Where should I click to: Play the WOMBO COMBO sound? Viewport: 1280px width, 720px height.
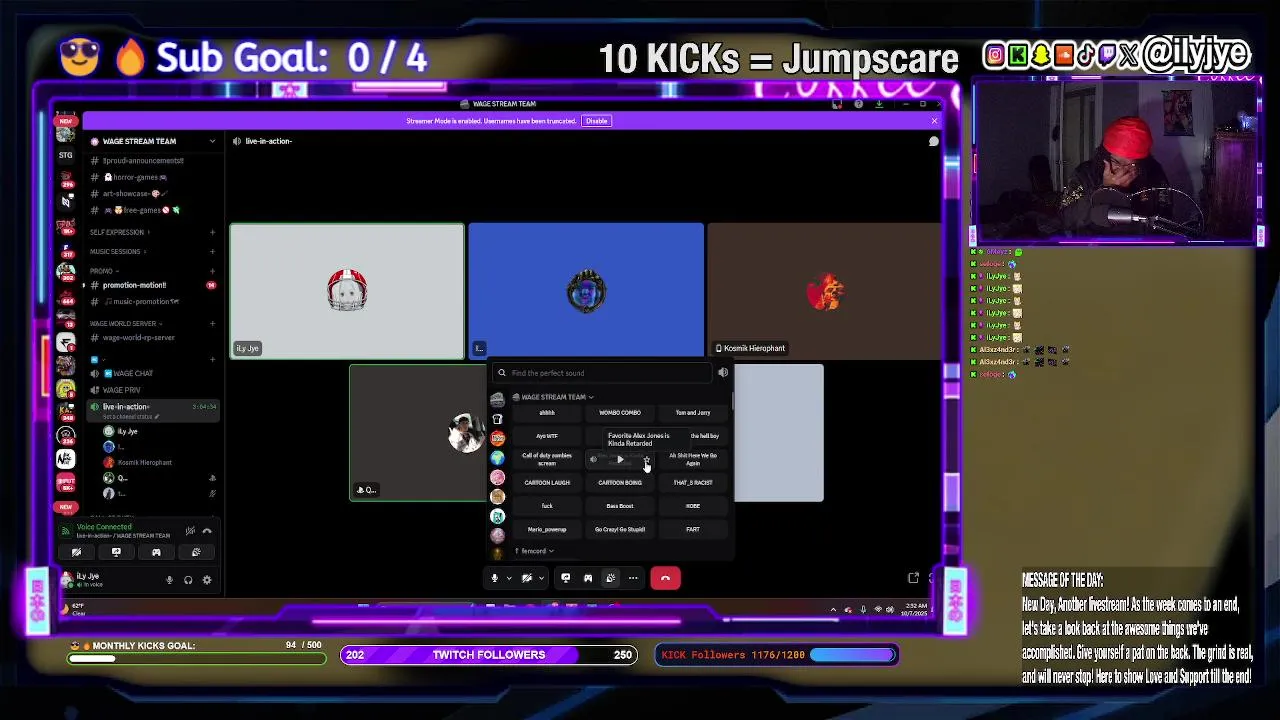tap(620, 413)
